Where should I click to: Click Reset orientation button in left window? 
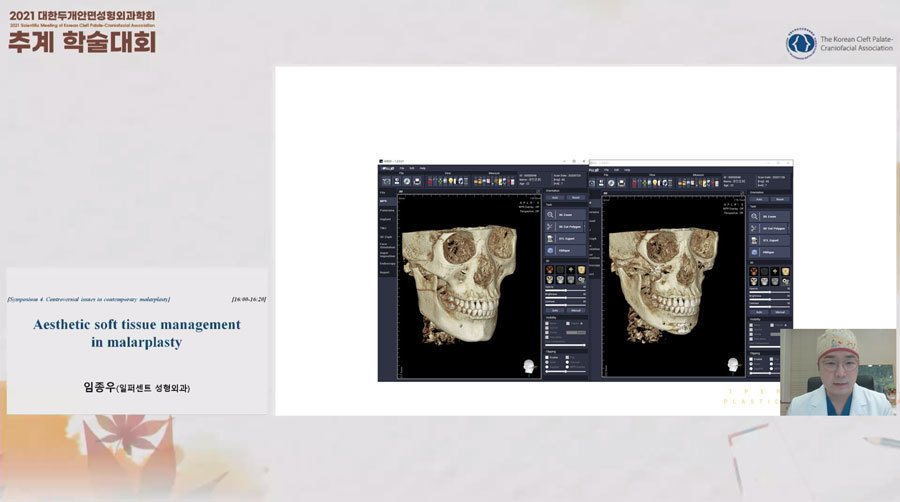(x=576, y=197)
